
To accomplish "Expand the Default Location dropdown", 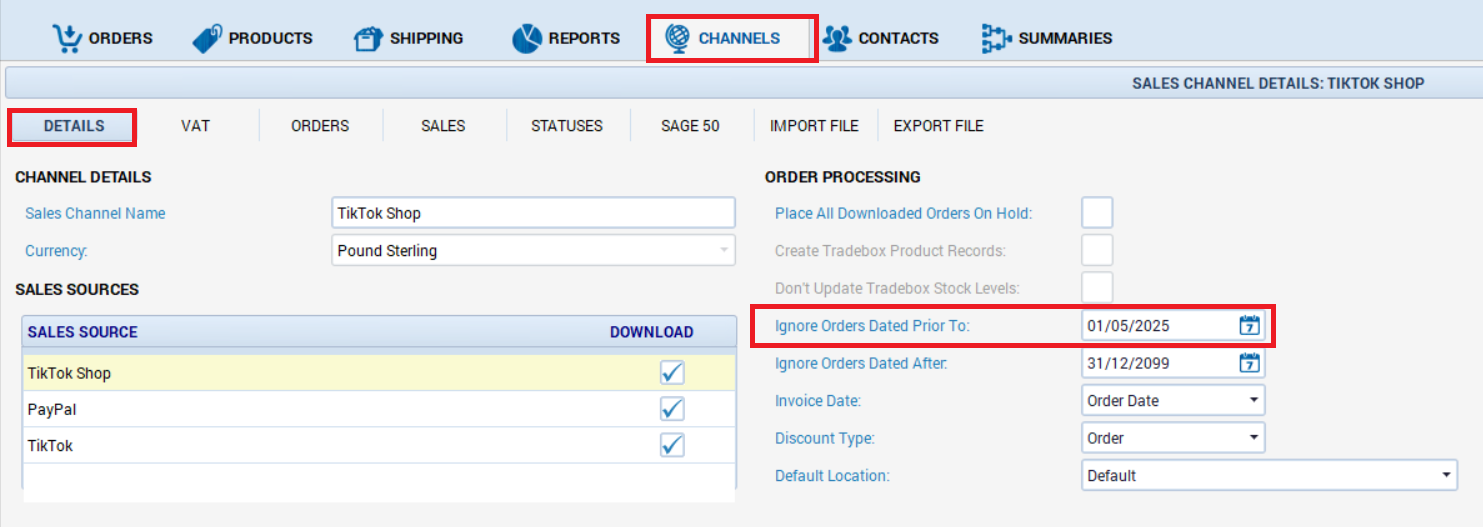I will (1446, 476).
